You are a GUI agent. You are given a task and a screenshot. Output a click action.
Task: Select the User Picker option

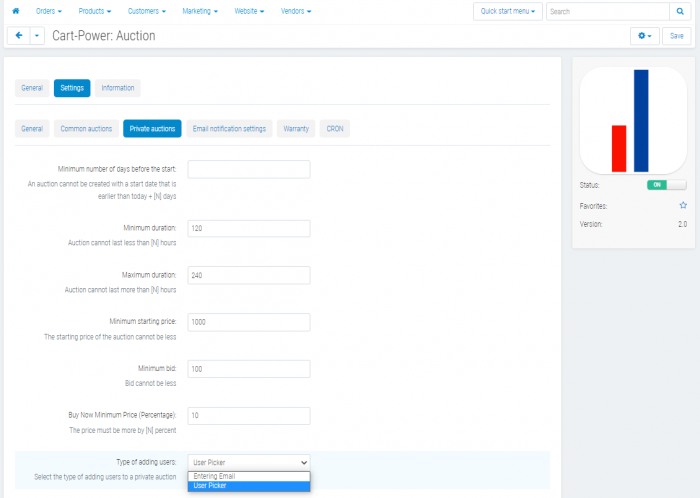[249, 486]
